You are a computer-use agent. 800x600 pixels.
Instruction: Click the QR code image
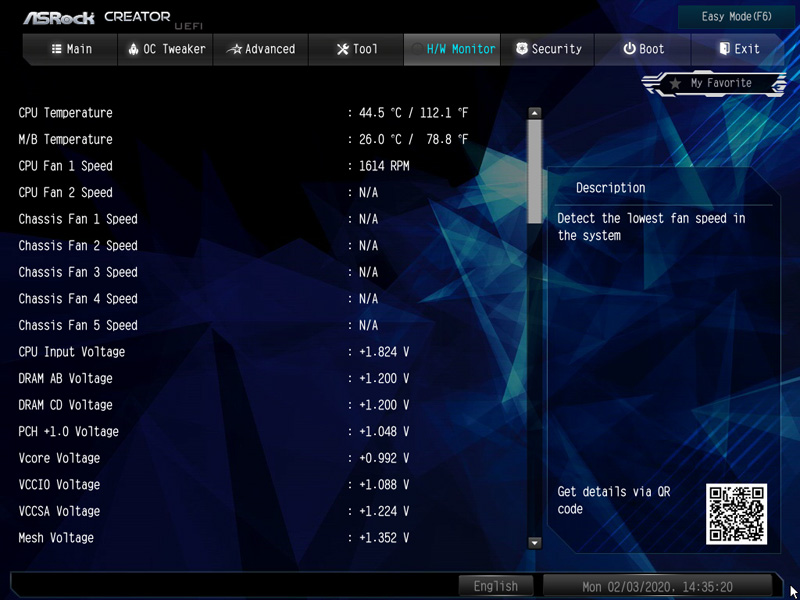(736, 514)
